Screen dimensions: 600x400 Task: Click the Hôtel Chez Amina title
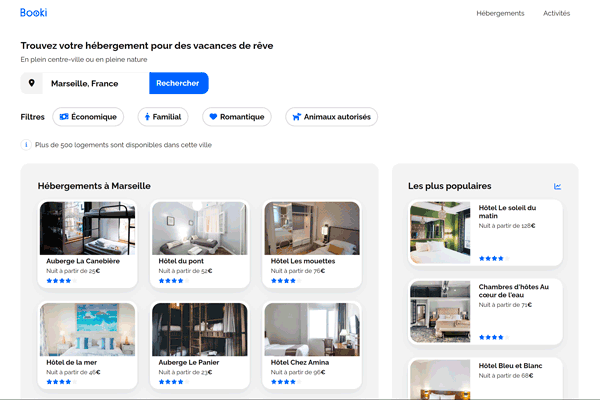coord(300,362)
